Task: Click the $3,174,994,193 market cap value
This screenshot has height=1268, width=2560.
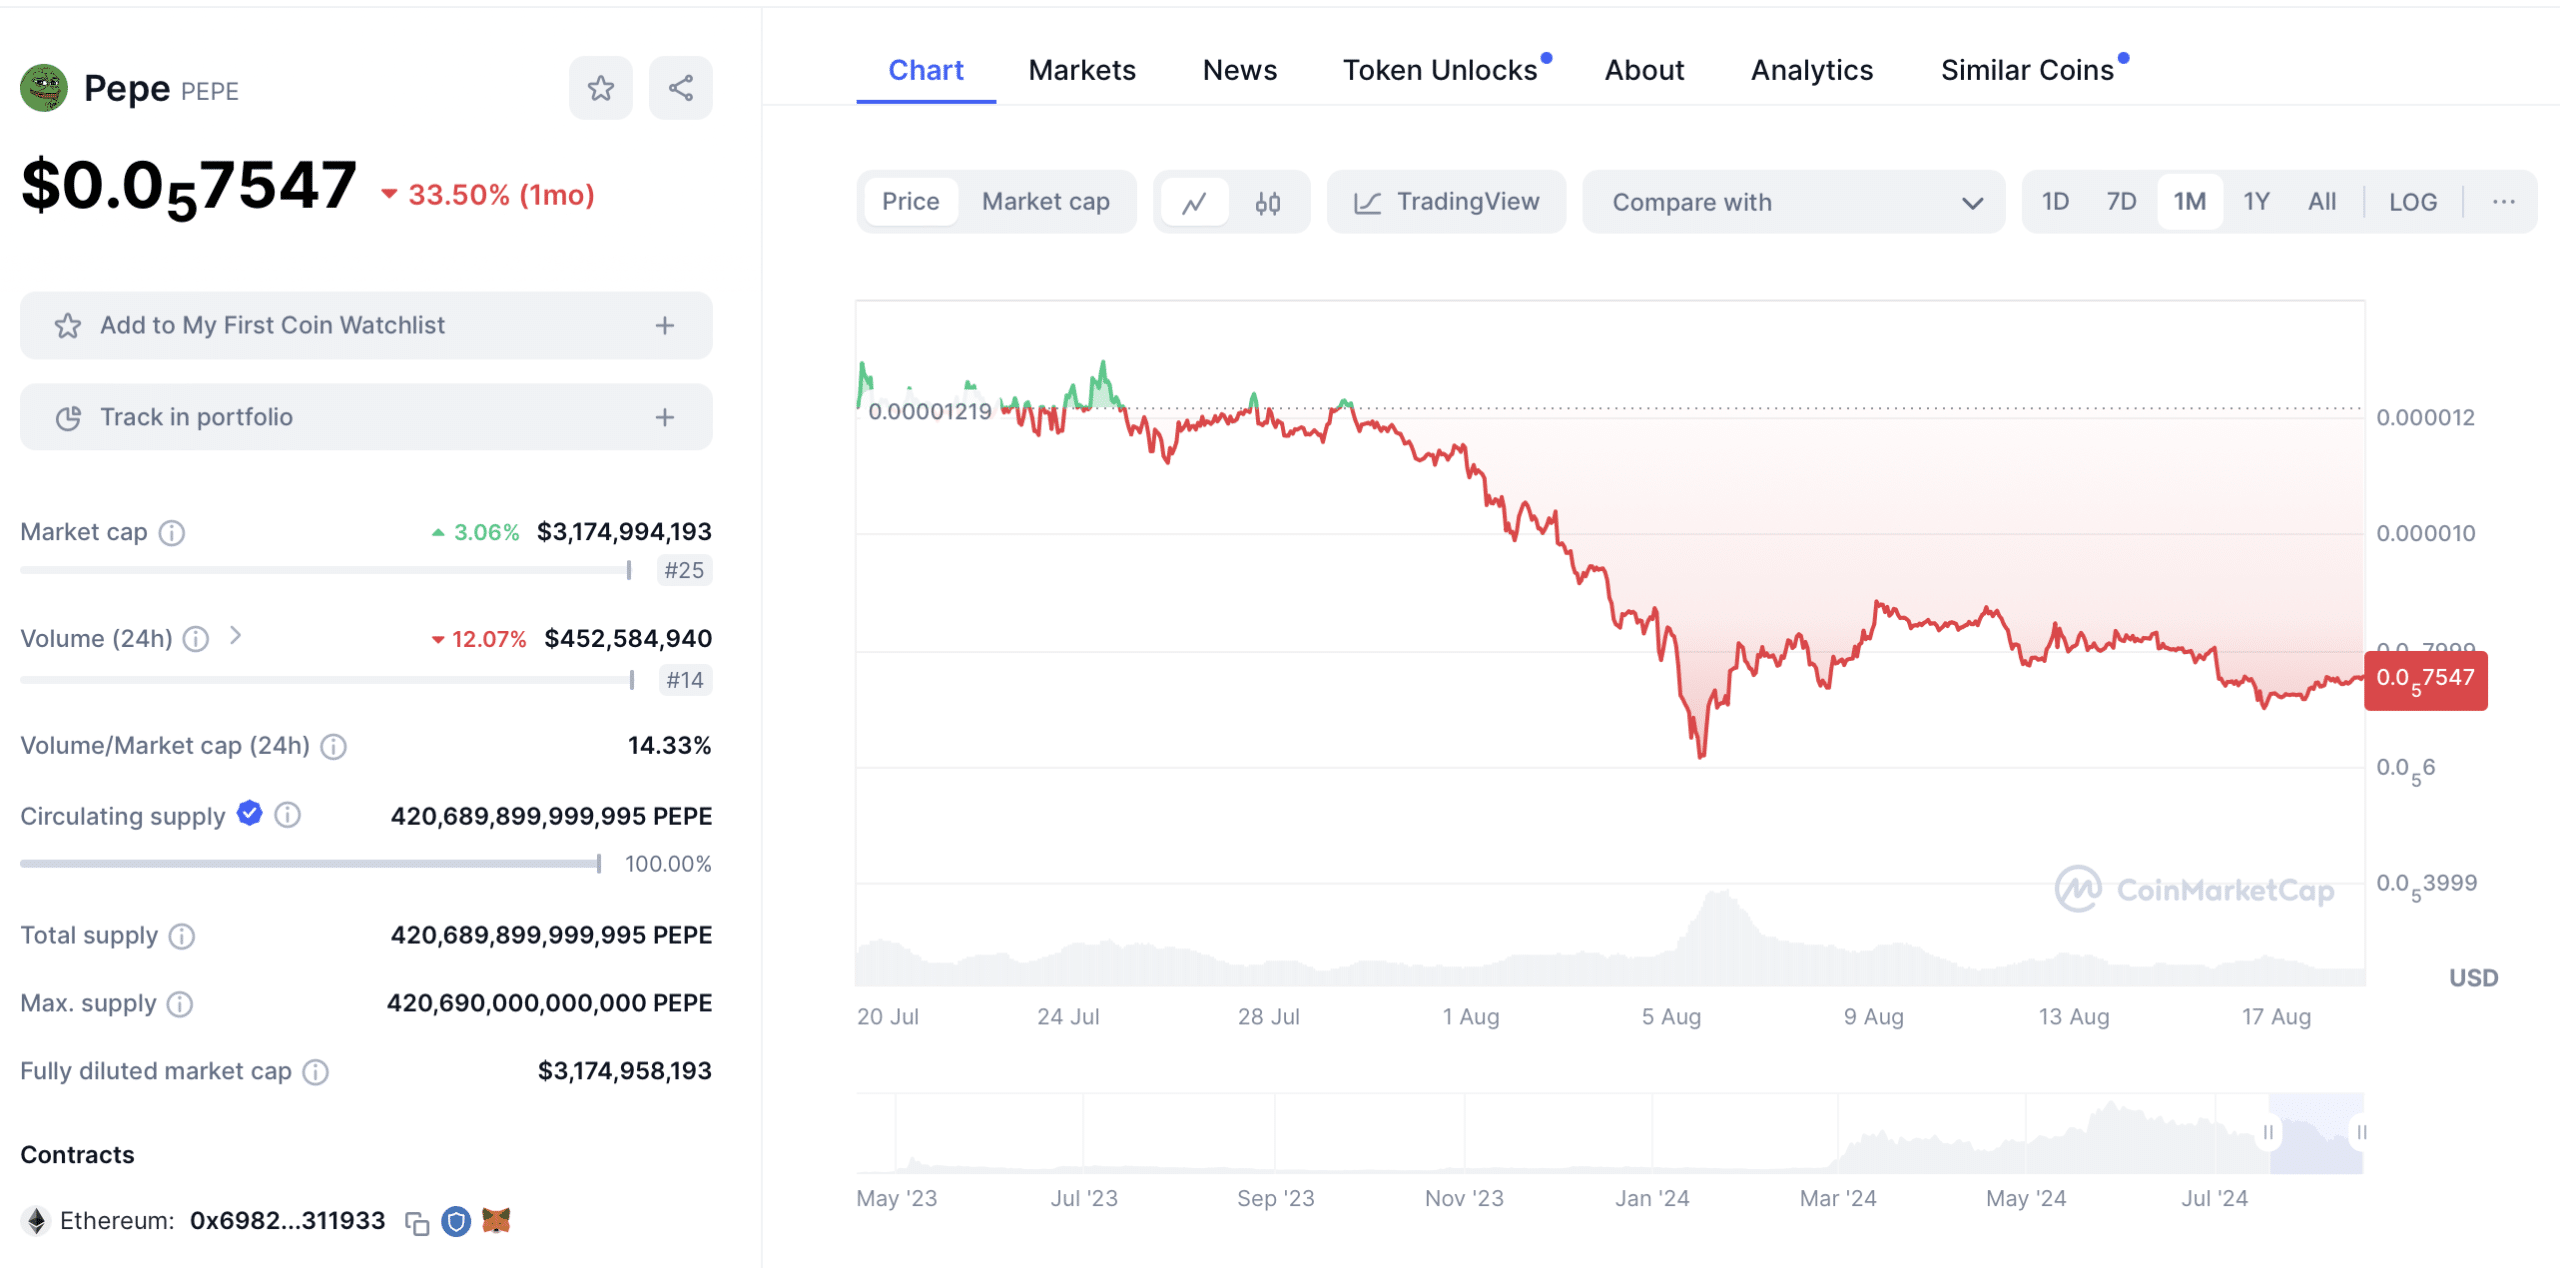Action: [624, 532]
